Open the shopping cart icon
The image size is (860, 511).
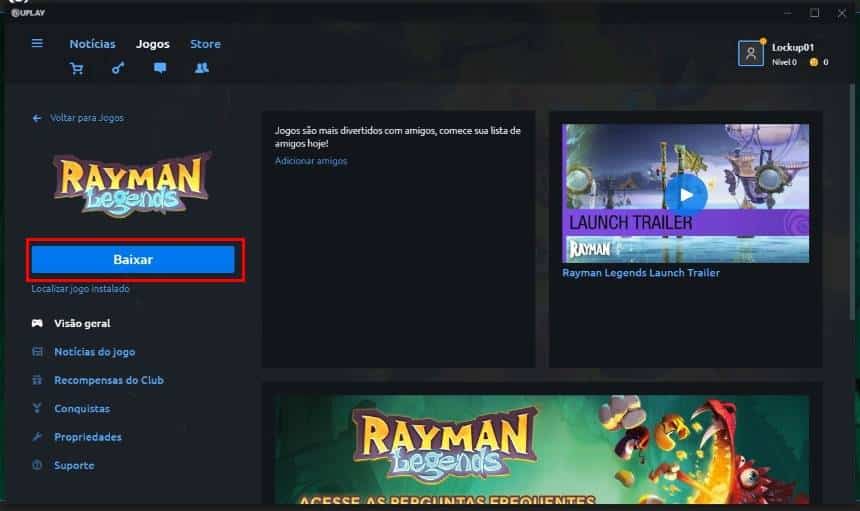[77, 69]
